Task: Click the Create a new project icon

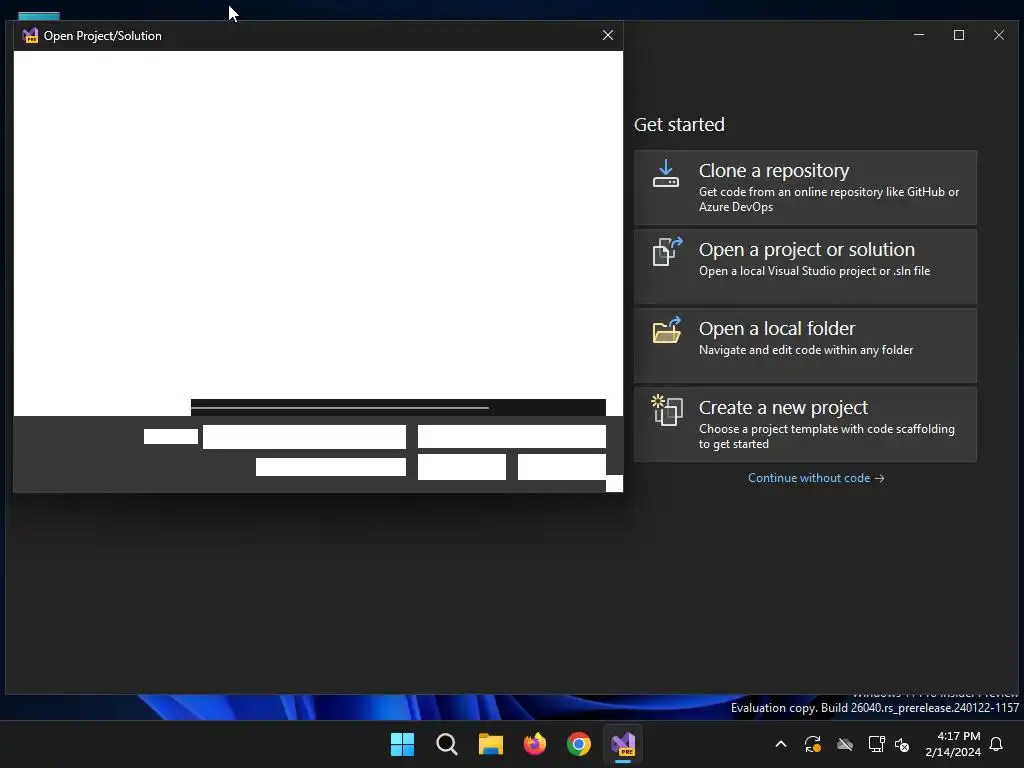Action: click(x=667, y=410)
